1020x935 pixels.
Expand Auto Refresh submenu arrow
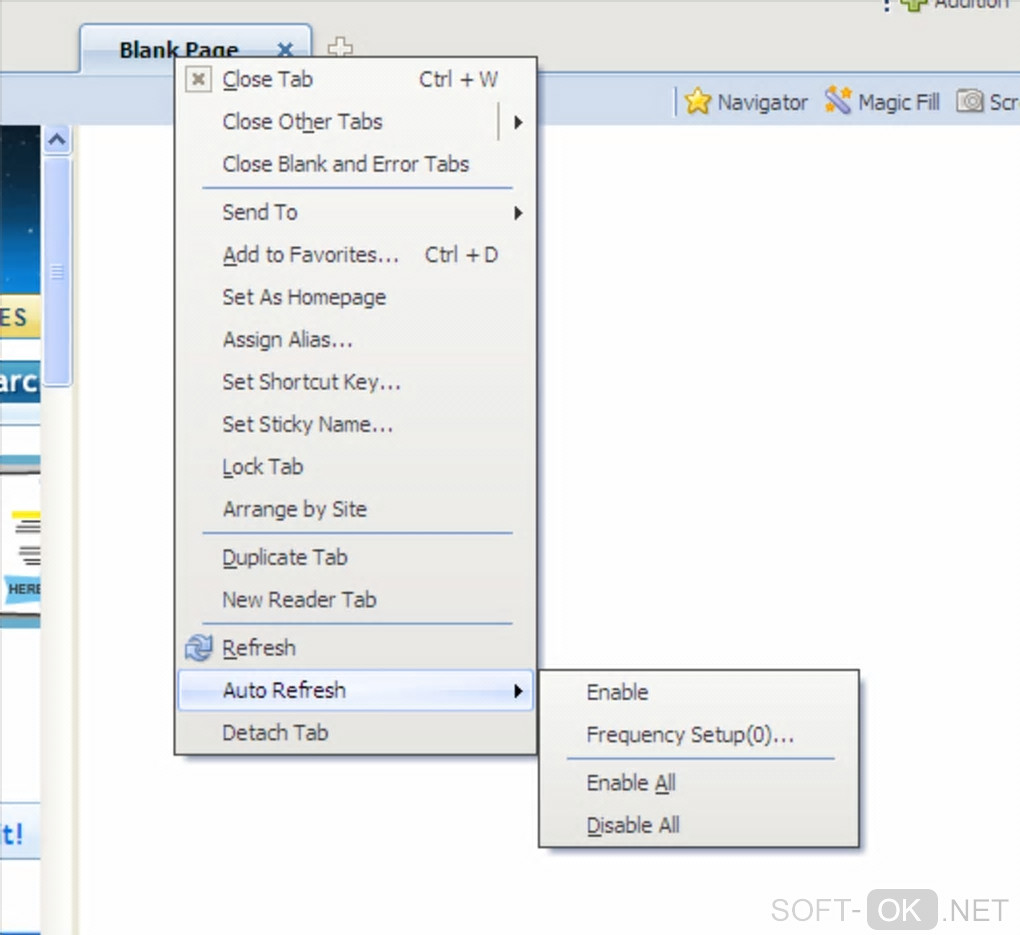pos(518,690)
